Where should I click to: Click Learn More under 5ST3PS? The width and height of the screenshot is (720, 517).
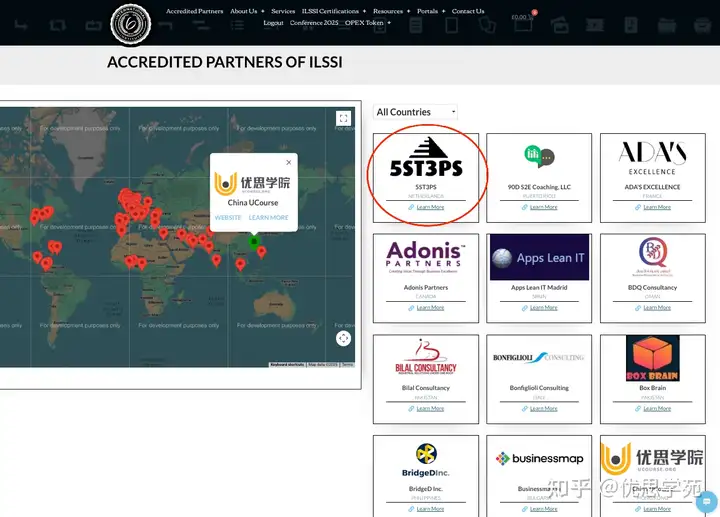430,207
